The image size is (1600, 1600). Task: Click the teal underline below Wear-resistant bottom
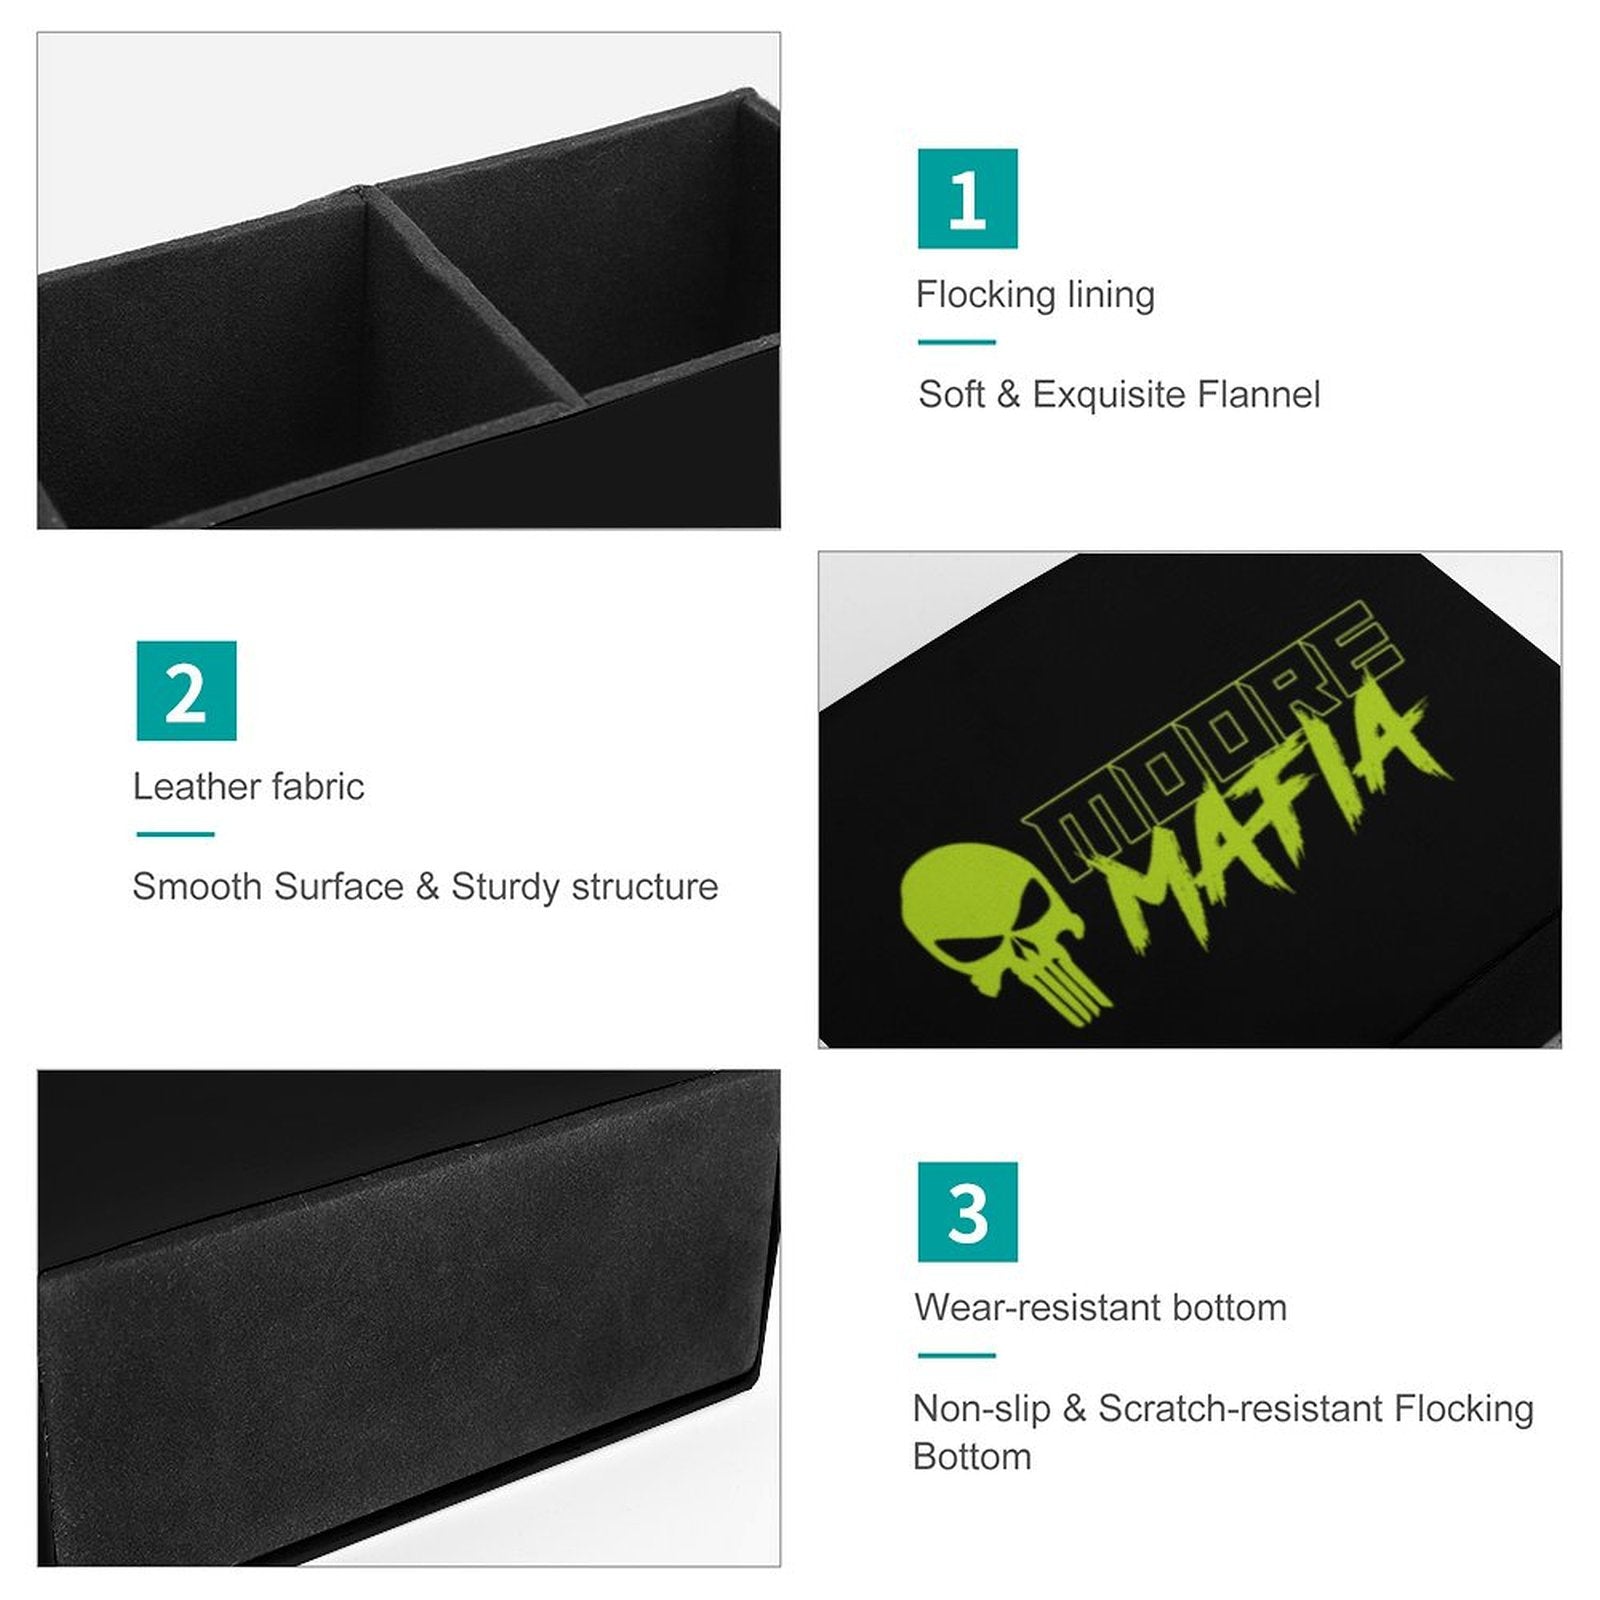(957, 1355)
